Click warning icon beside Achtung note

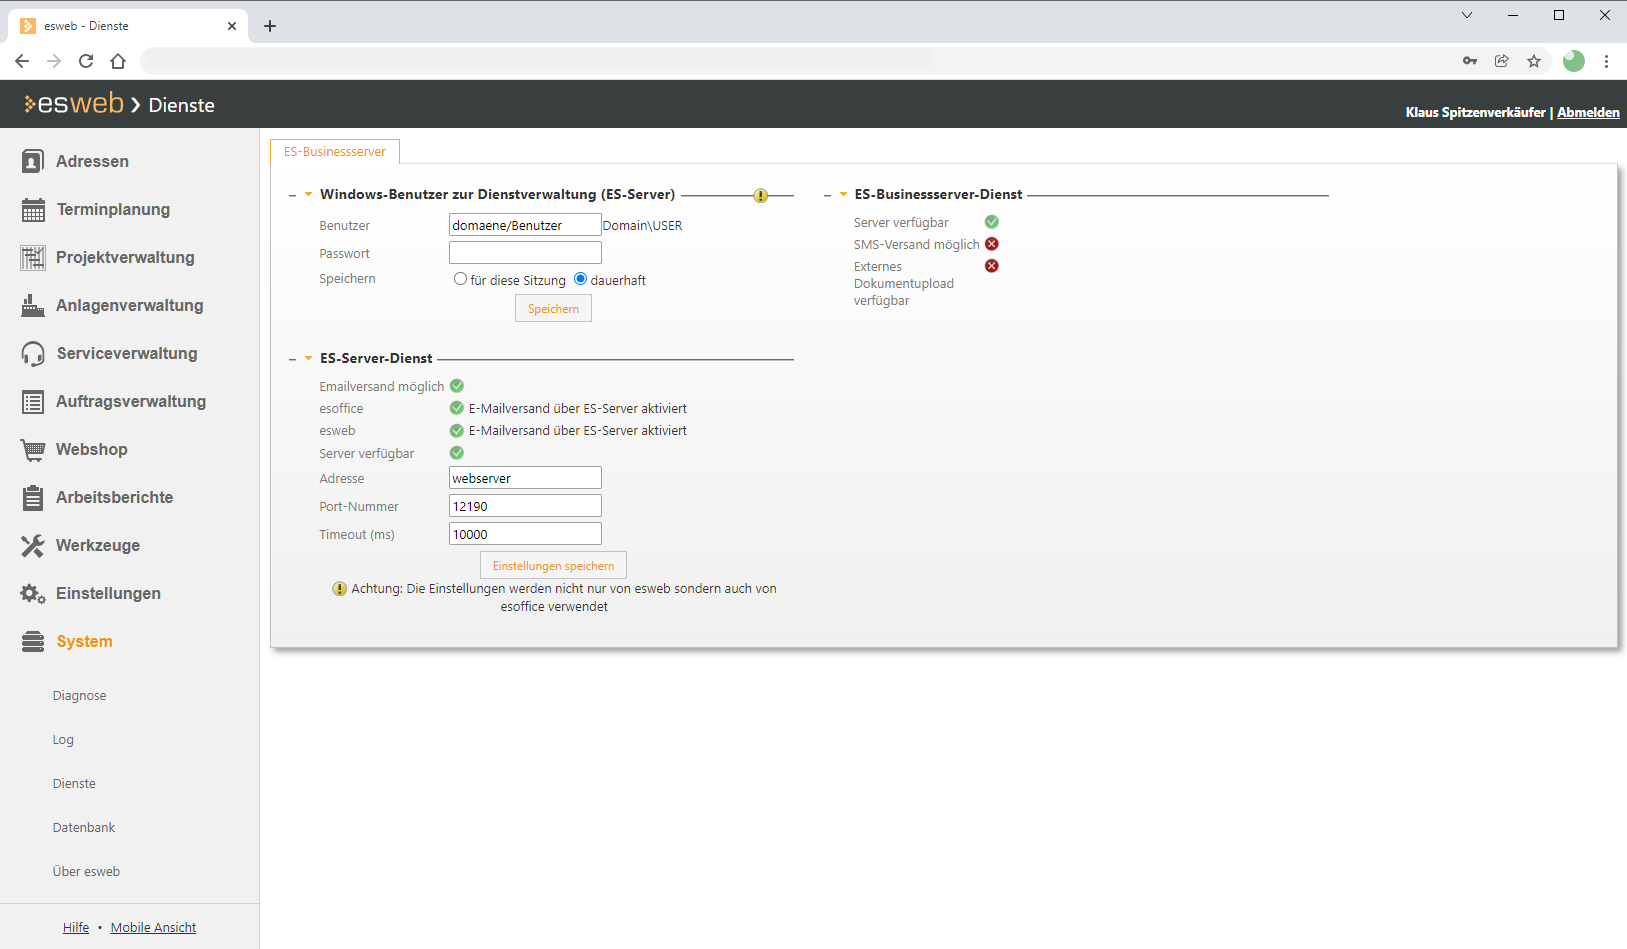tap(340, 589)
